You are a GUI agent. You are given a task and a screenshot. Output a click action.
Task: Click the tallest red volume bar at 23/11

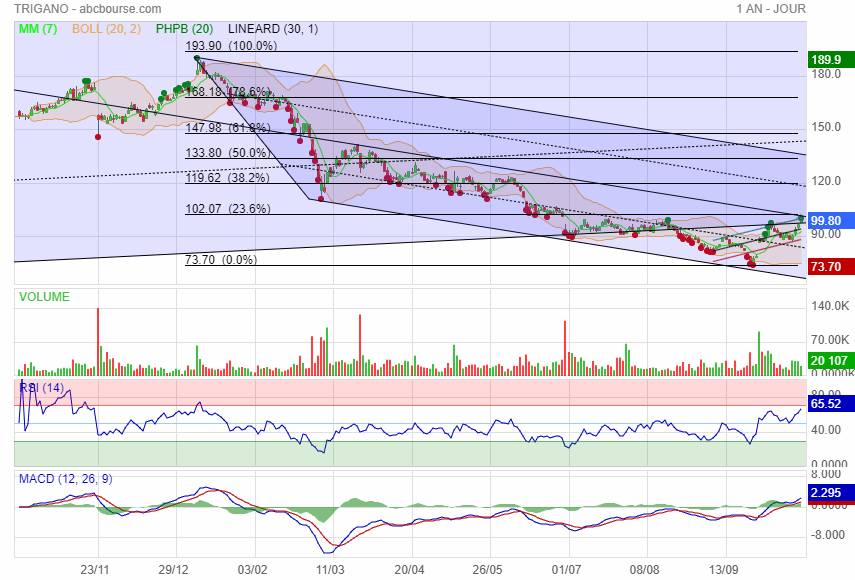coord(98,342)
